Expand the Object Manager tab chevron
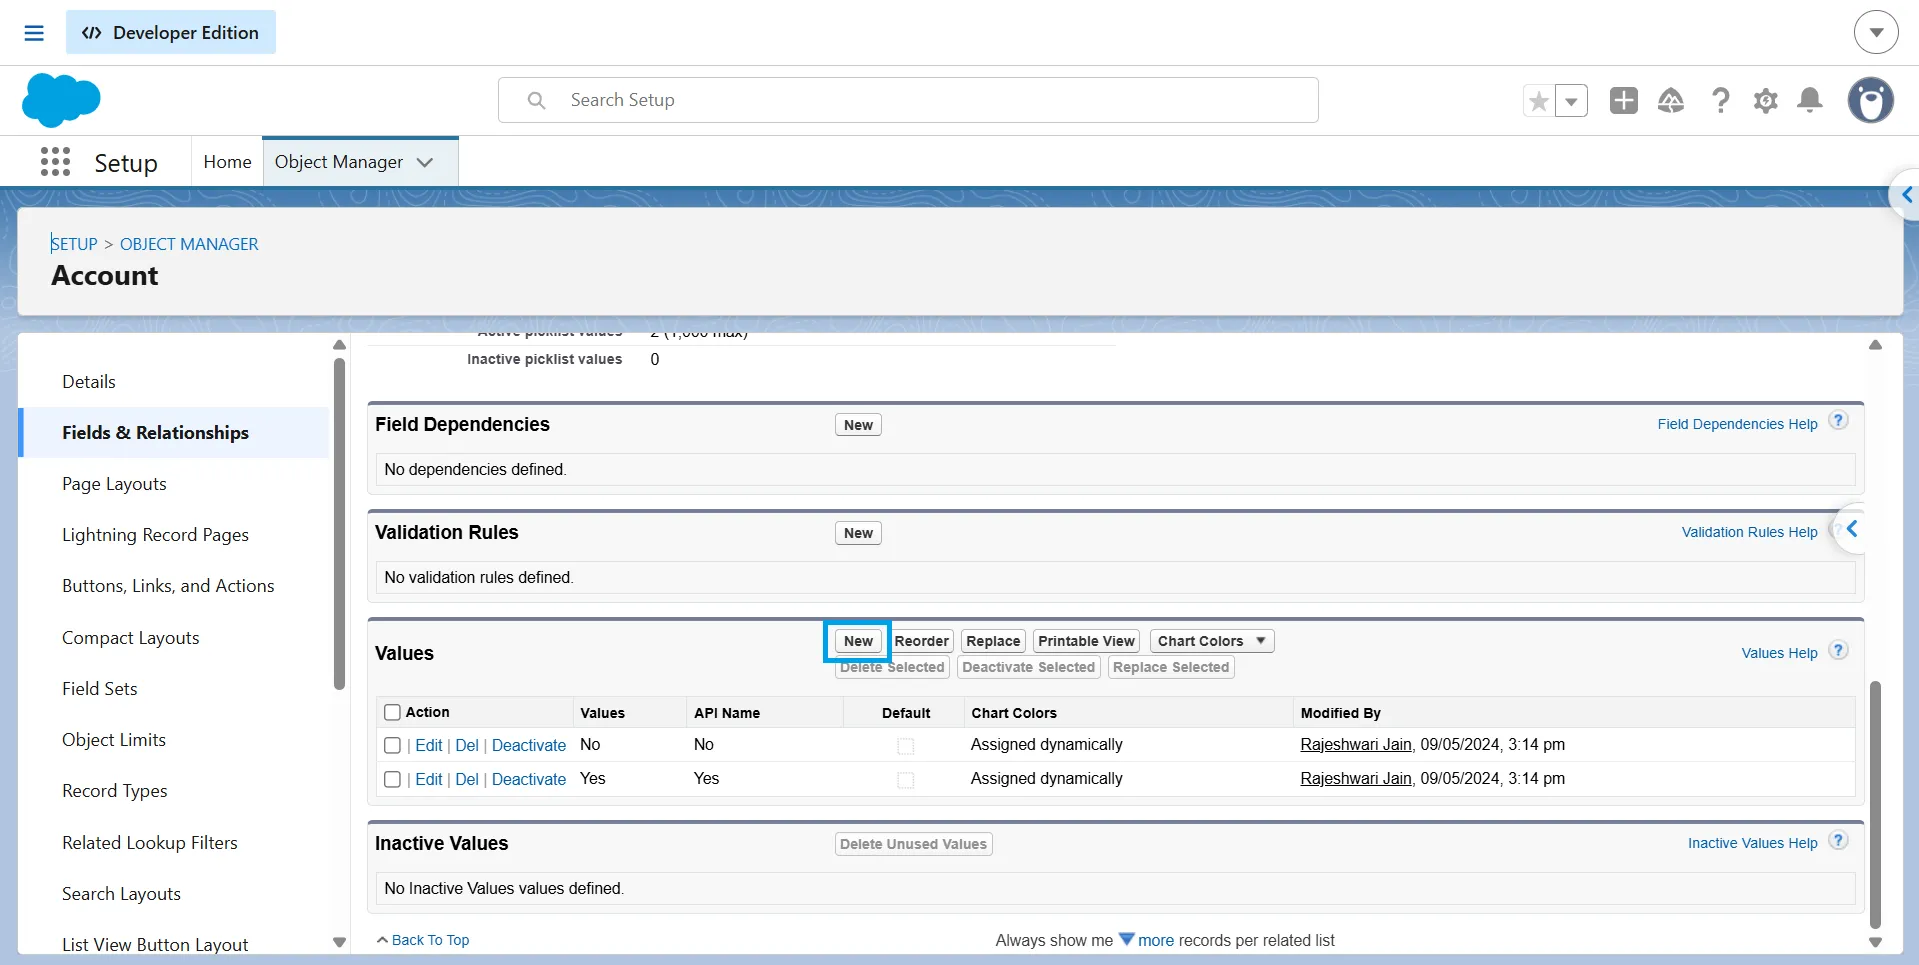This screenshot has height=965, width=1919. point(425,162)
